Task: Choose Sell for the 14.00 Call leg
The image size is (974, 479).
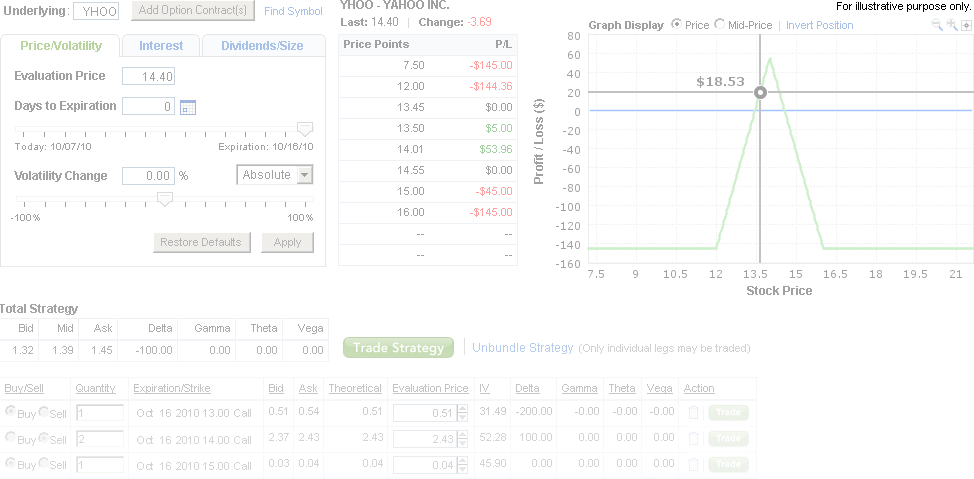Action: pos(43,439)
